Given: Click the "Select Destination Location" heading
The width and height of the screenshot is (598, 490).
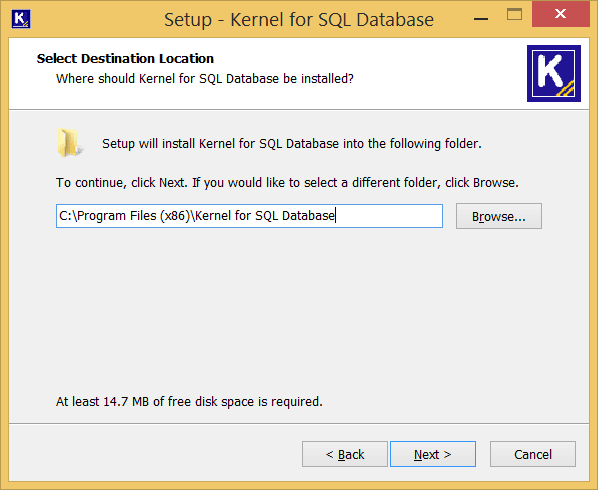Looking at the screenshot, I should pos(125,58).
